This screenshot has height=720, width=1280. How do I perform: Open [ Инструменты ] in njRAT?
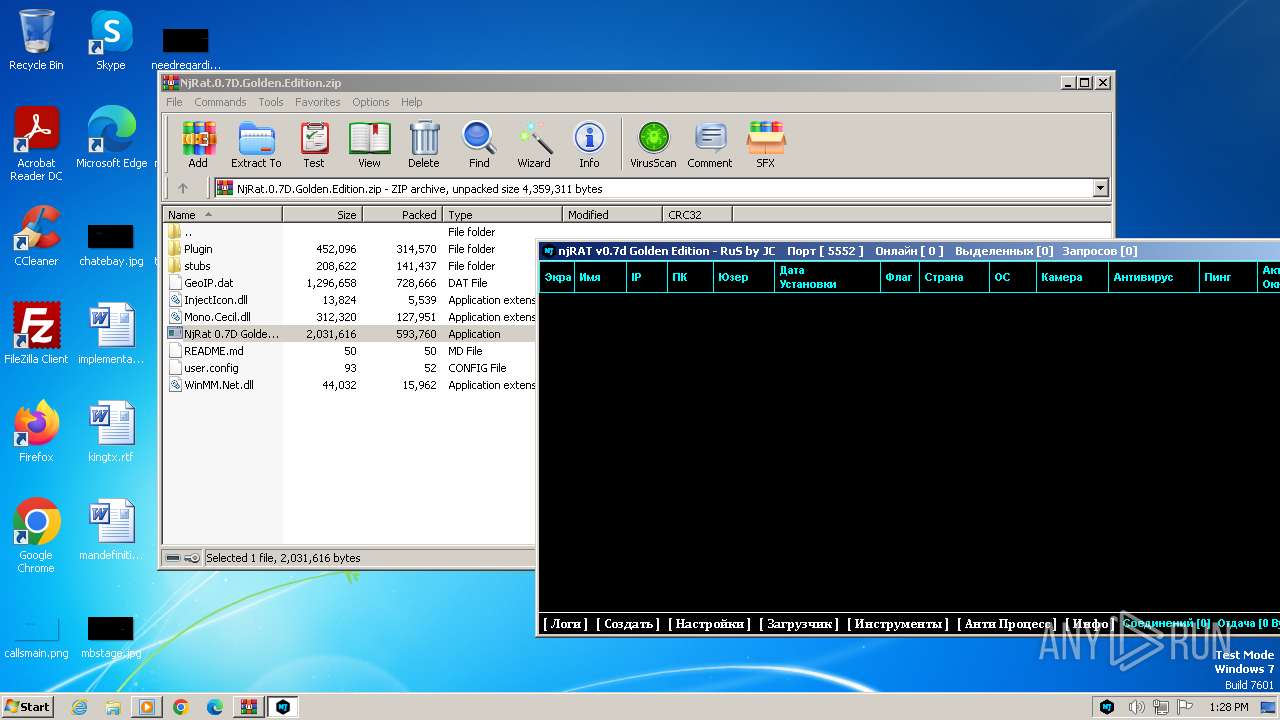pyautogui.click(x=898, y=624)
